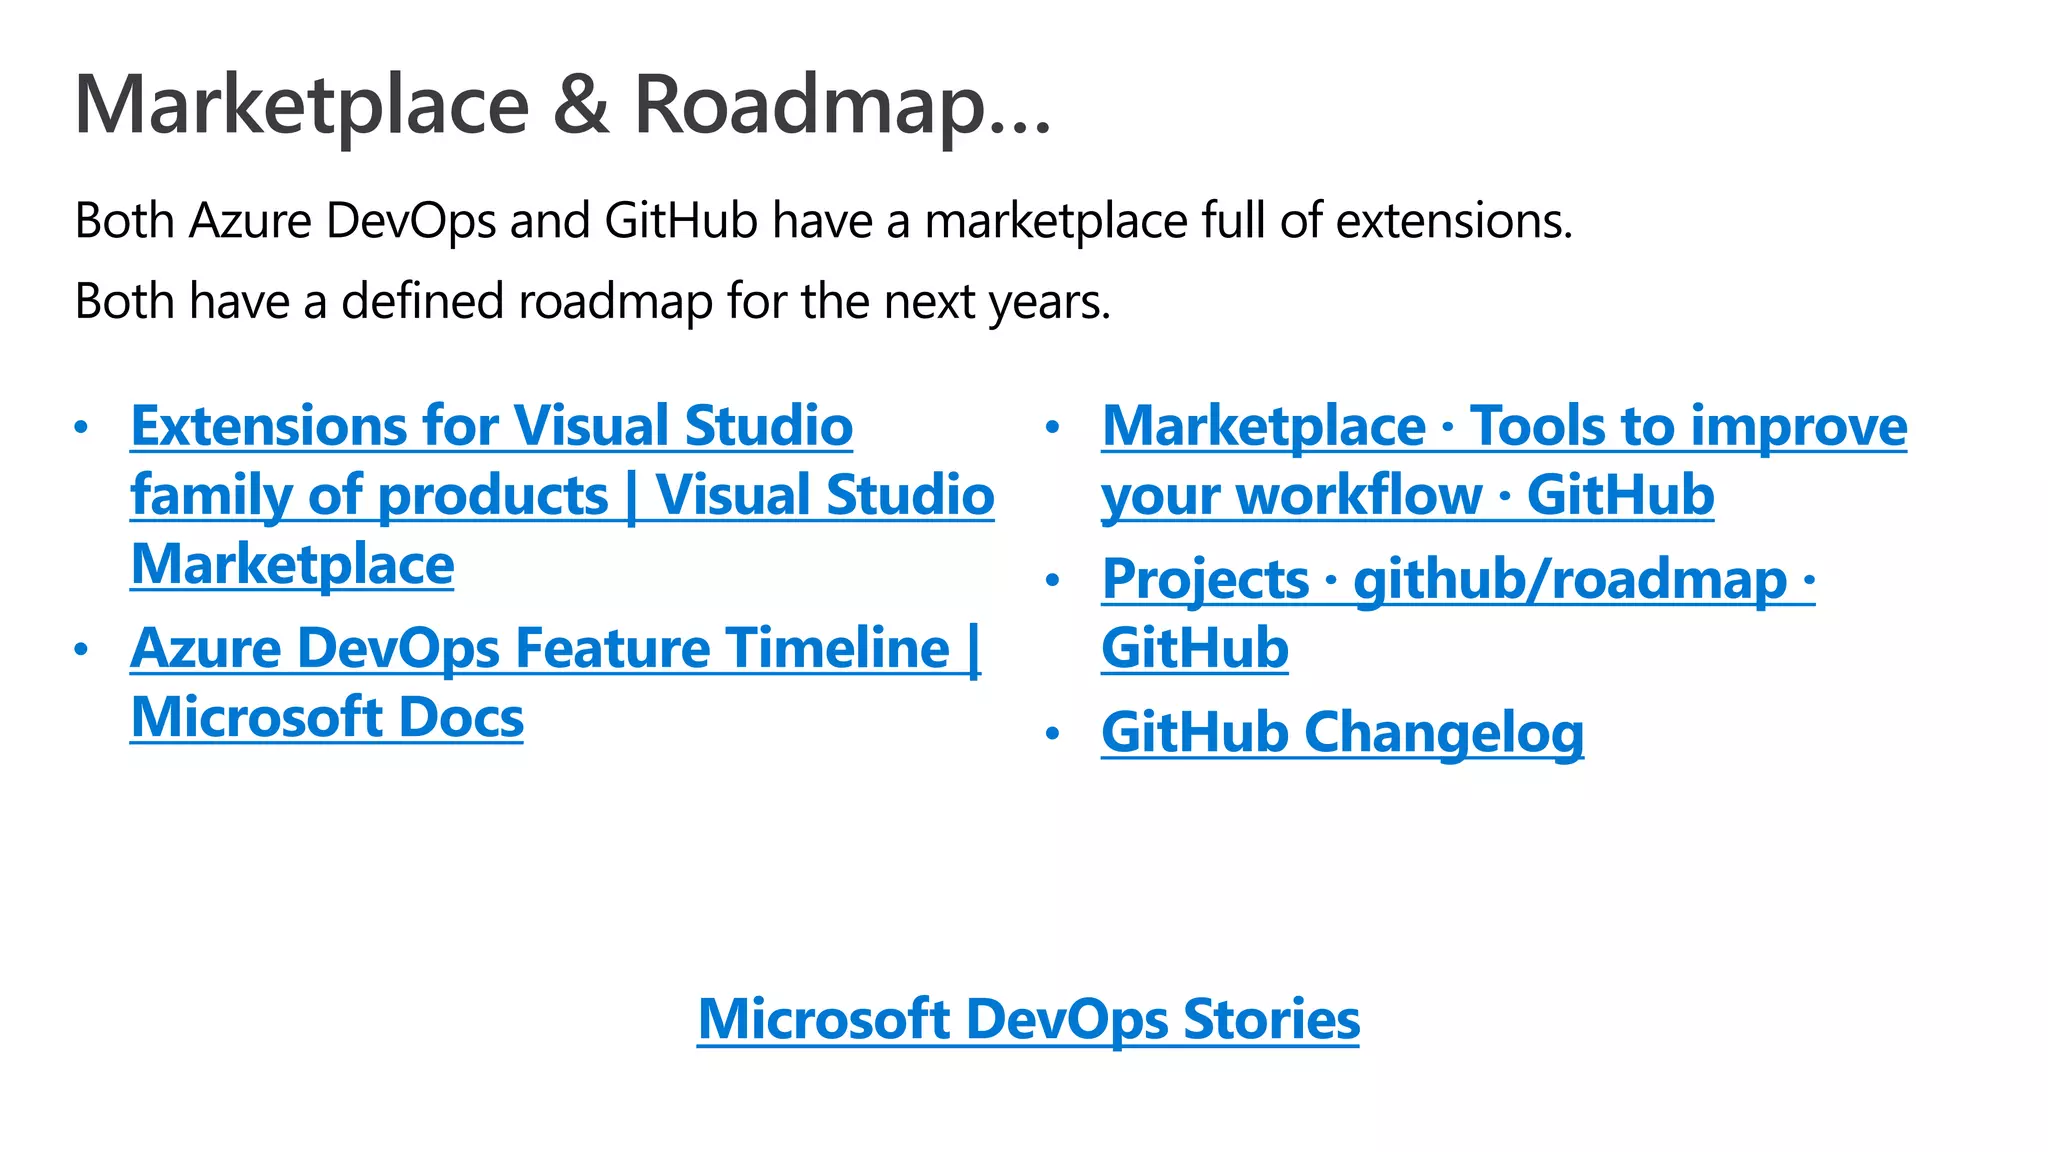The height and width of the screenshot is (1152, 2048).
Task: Click the bullet before Extensions for Visual Studio
Action: pyautogui.click(x=82, y=428)
